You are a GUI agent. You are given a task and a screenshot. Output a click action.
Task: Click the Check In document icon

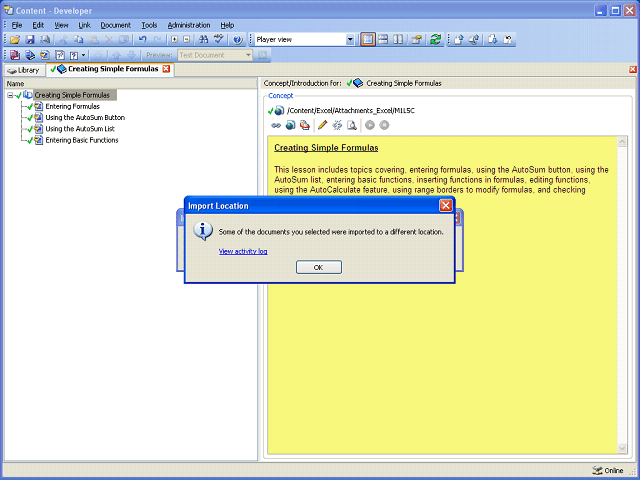click(459, 40)
